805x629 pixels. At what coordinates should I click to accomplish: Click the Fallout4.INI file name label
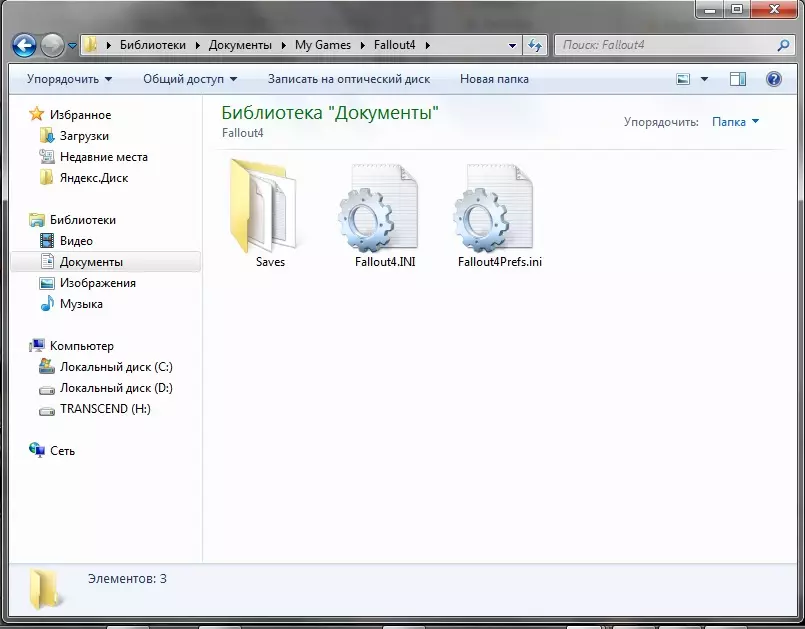pos(385,262)
